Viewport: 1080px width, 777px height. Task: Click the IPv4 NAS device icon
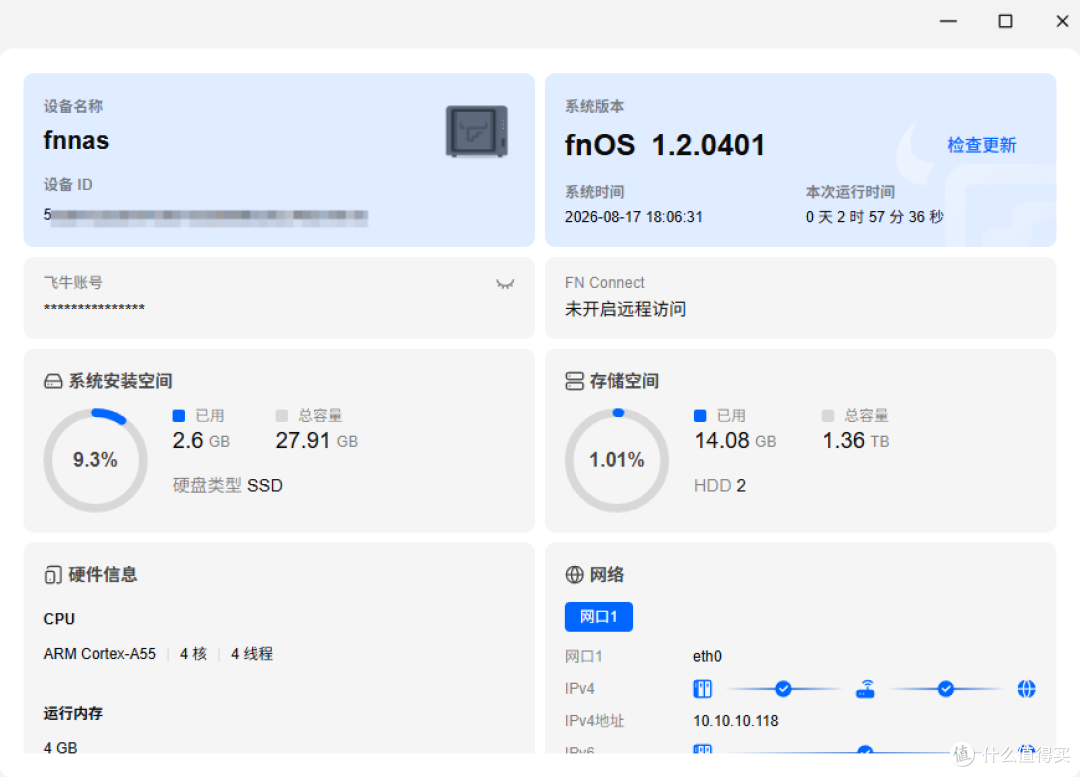pos(703,689)
